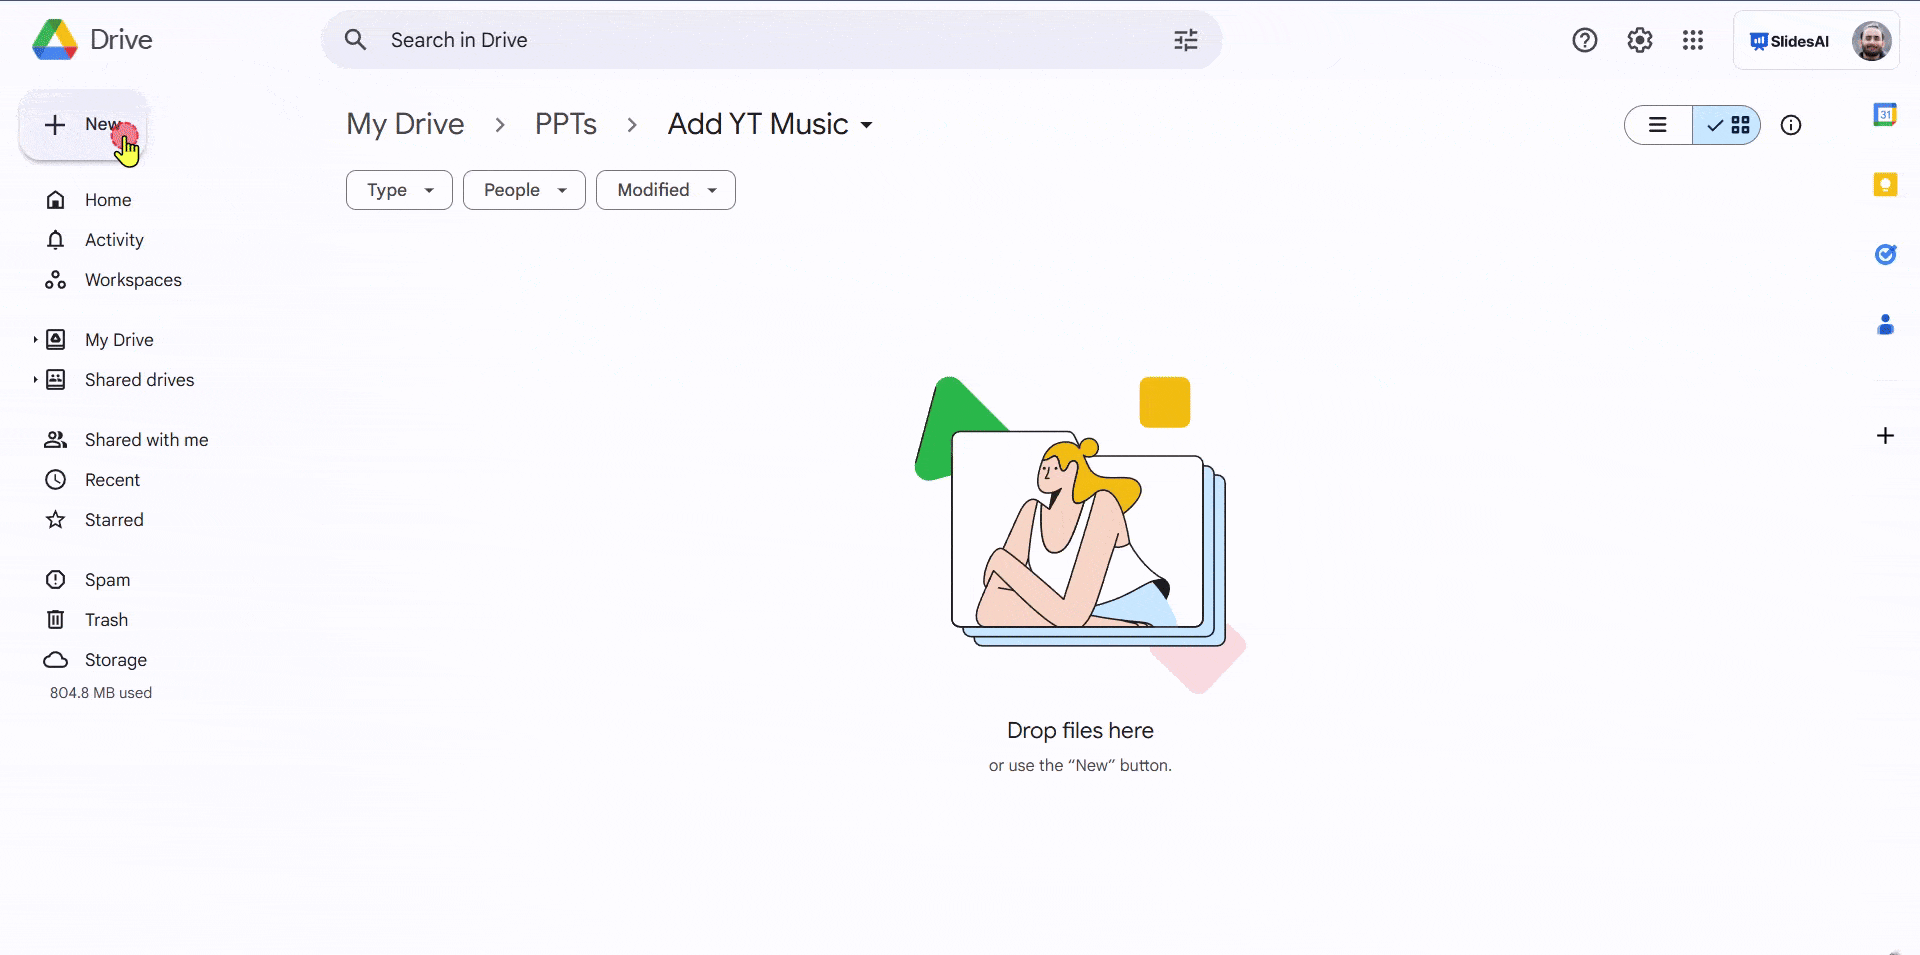Open the Trash page

(x=106, y=619)
